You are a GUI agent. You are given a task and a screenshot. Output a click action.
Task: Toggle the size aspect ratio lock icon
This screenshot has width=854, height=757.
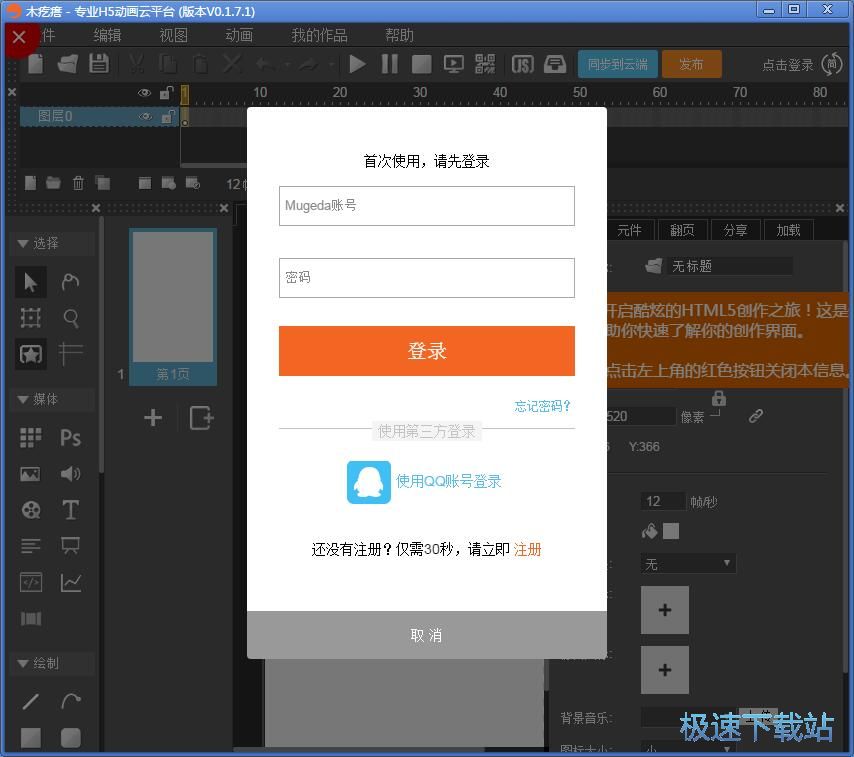point(717,399)
